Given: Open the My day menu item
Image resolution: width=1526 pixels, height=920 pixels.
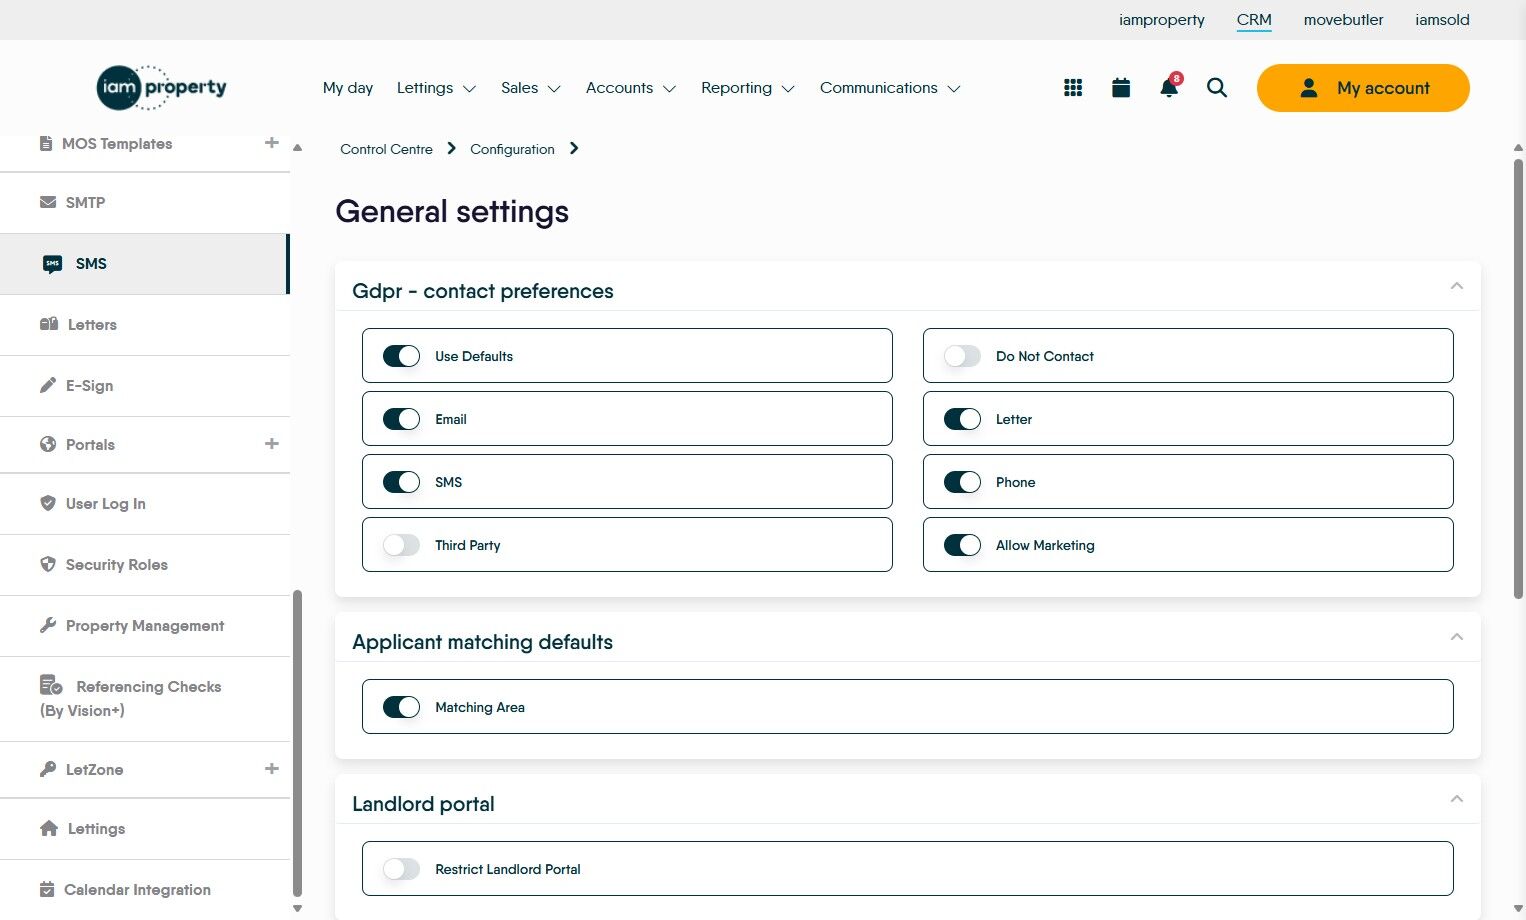Looking at the screenshot, I should pos(348,88).
